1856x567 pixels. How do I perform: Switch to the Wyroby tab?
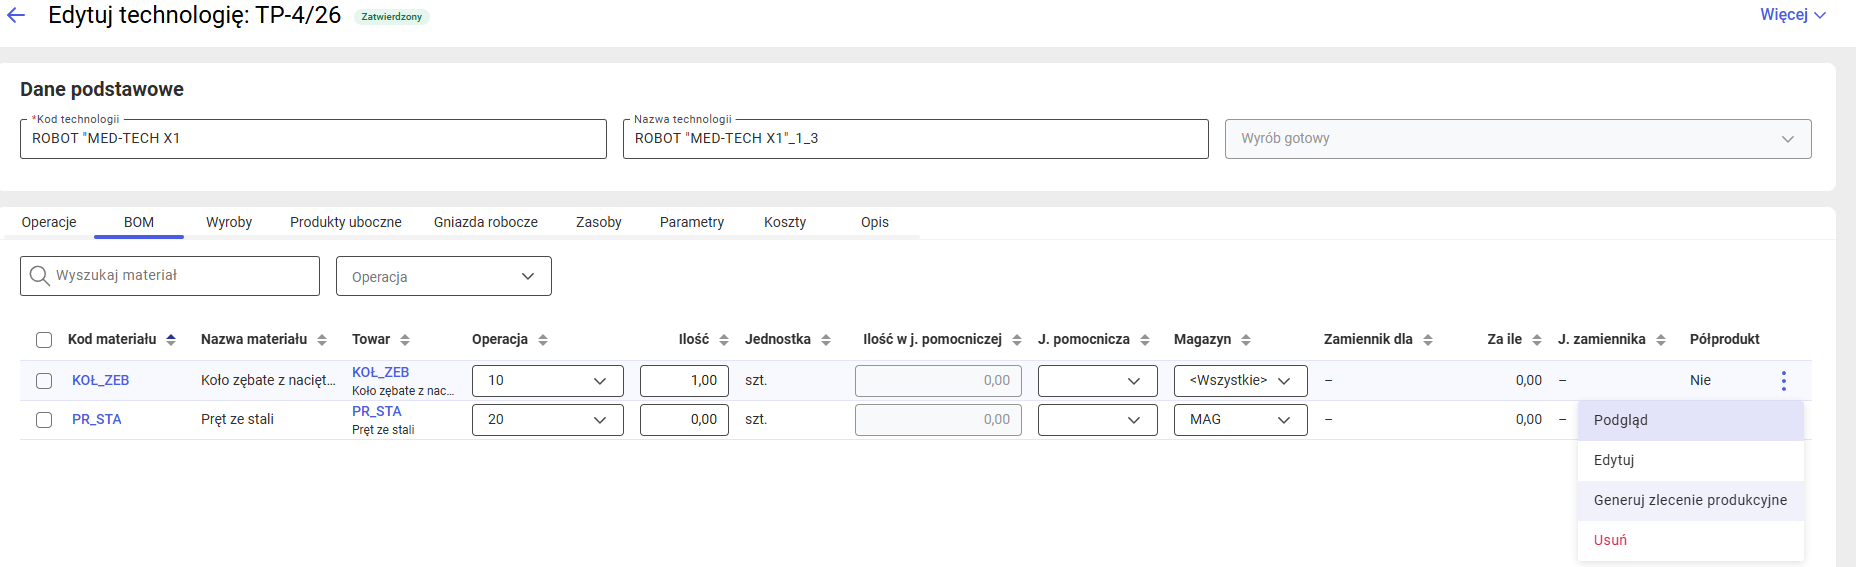click(229, 222)
